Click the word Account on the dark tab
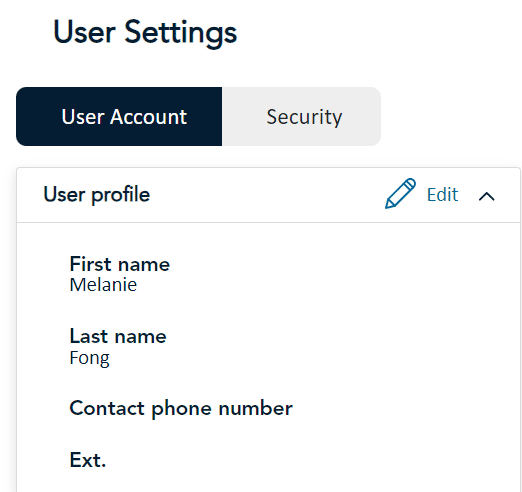The height and width of the screenshot is (492, 522). click(148, 117)
